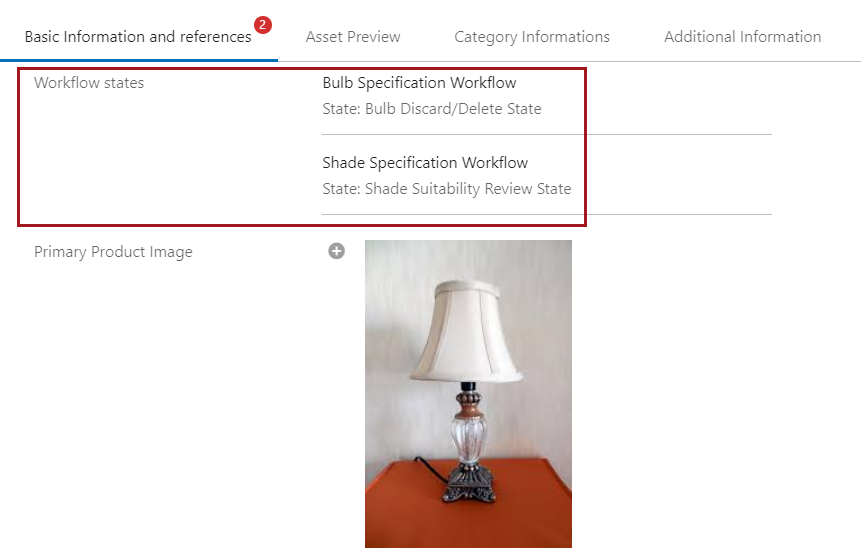Open the Category Informations tab
The height and width of the screenshot is (552, 861).
click(532, 37)
